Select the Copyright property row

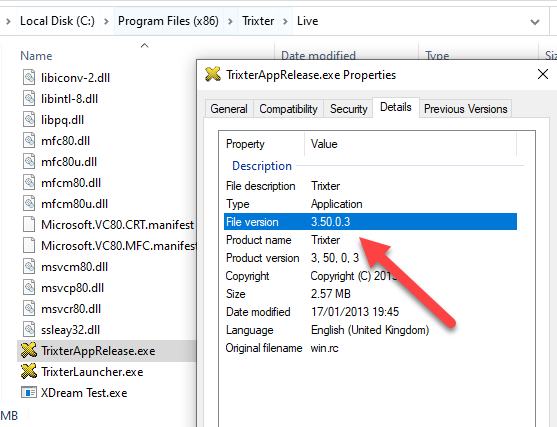(371, 276)
